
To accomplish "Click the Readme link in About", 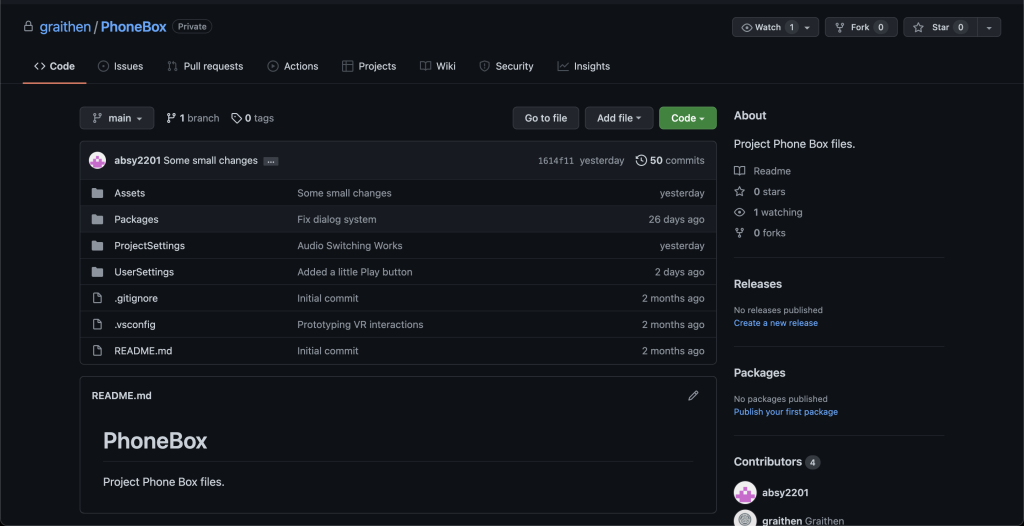I will (x=772, y=171).
